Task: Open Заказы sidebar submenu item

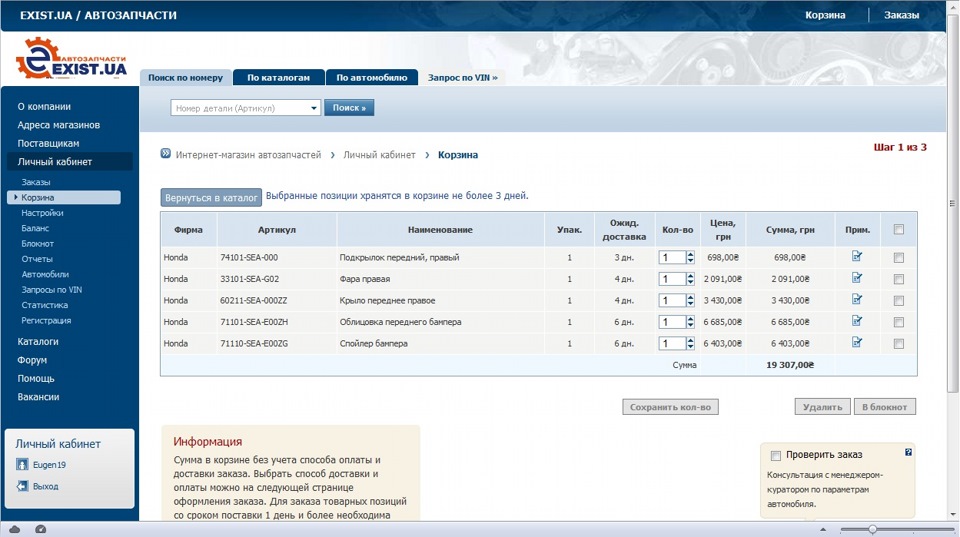Action: [36, 182]
